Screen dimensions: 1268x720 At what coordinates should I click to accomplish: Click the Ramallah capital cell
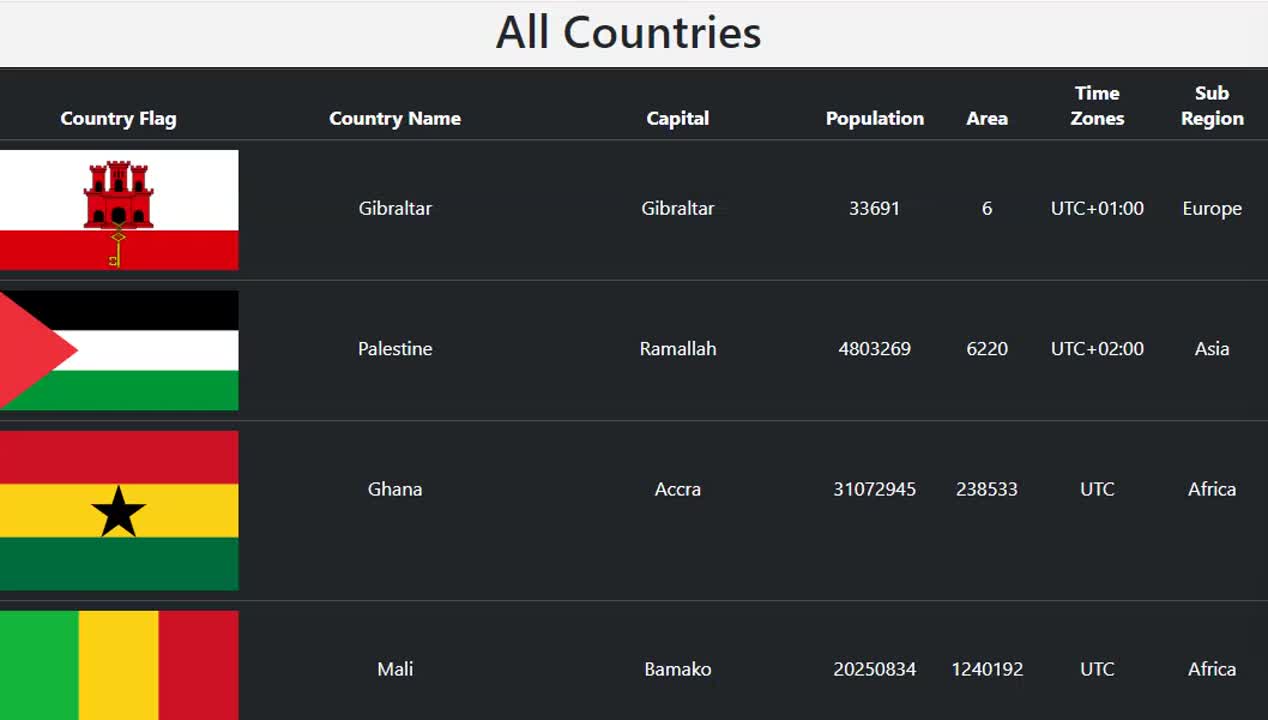[677, 349]
